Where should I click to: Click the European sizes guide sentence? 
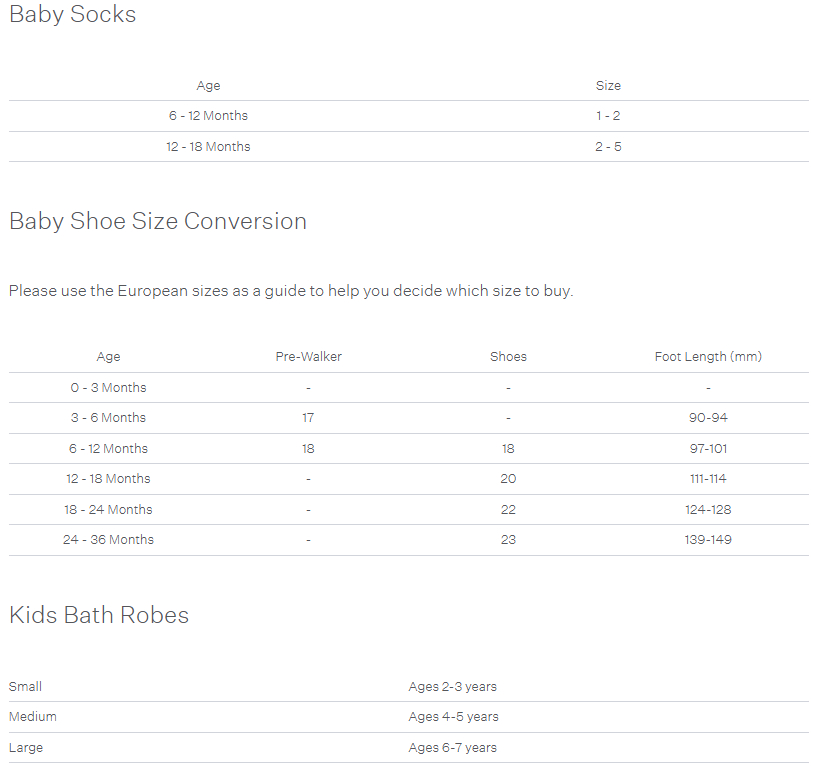point(291,291)
